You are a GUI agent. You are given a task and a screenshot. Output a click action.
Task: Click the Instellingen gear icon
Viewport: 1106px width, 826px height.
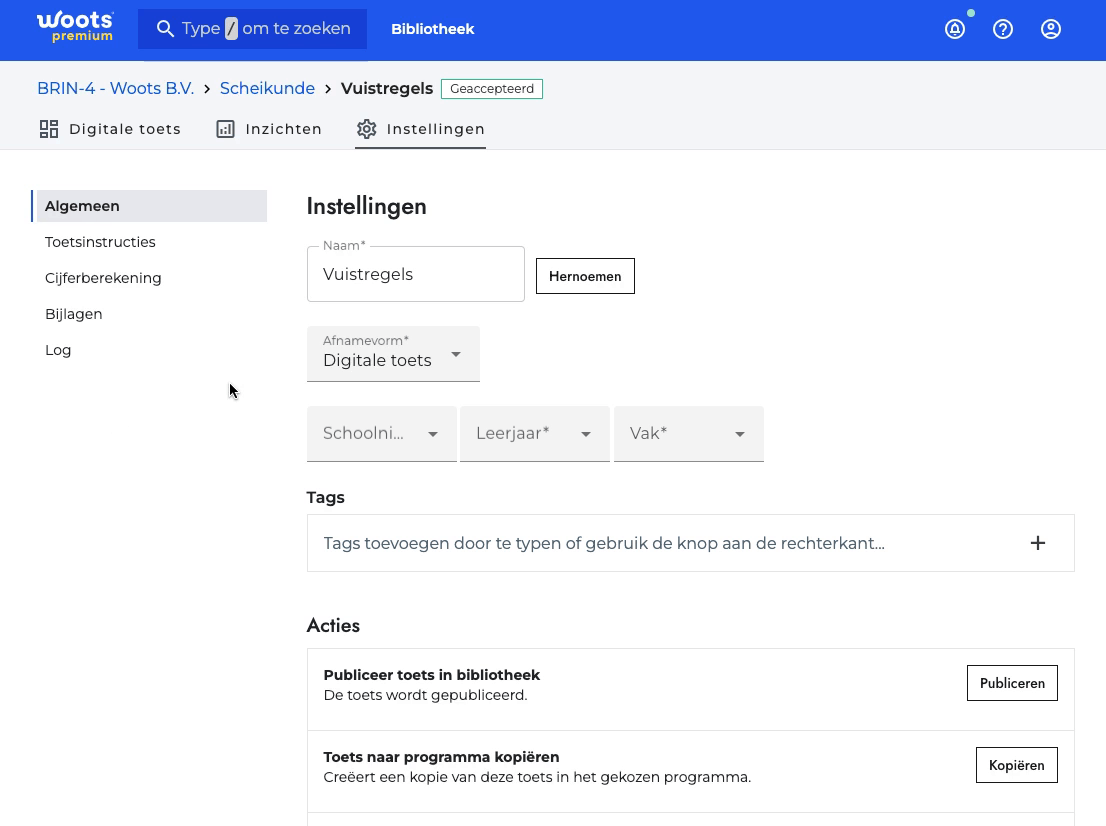tap(367, 129)
